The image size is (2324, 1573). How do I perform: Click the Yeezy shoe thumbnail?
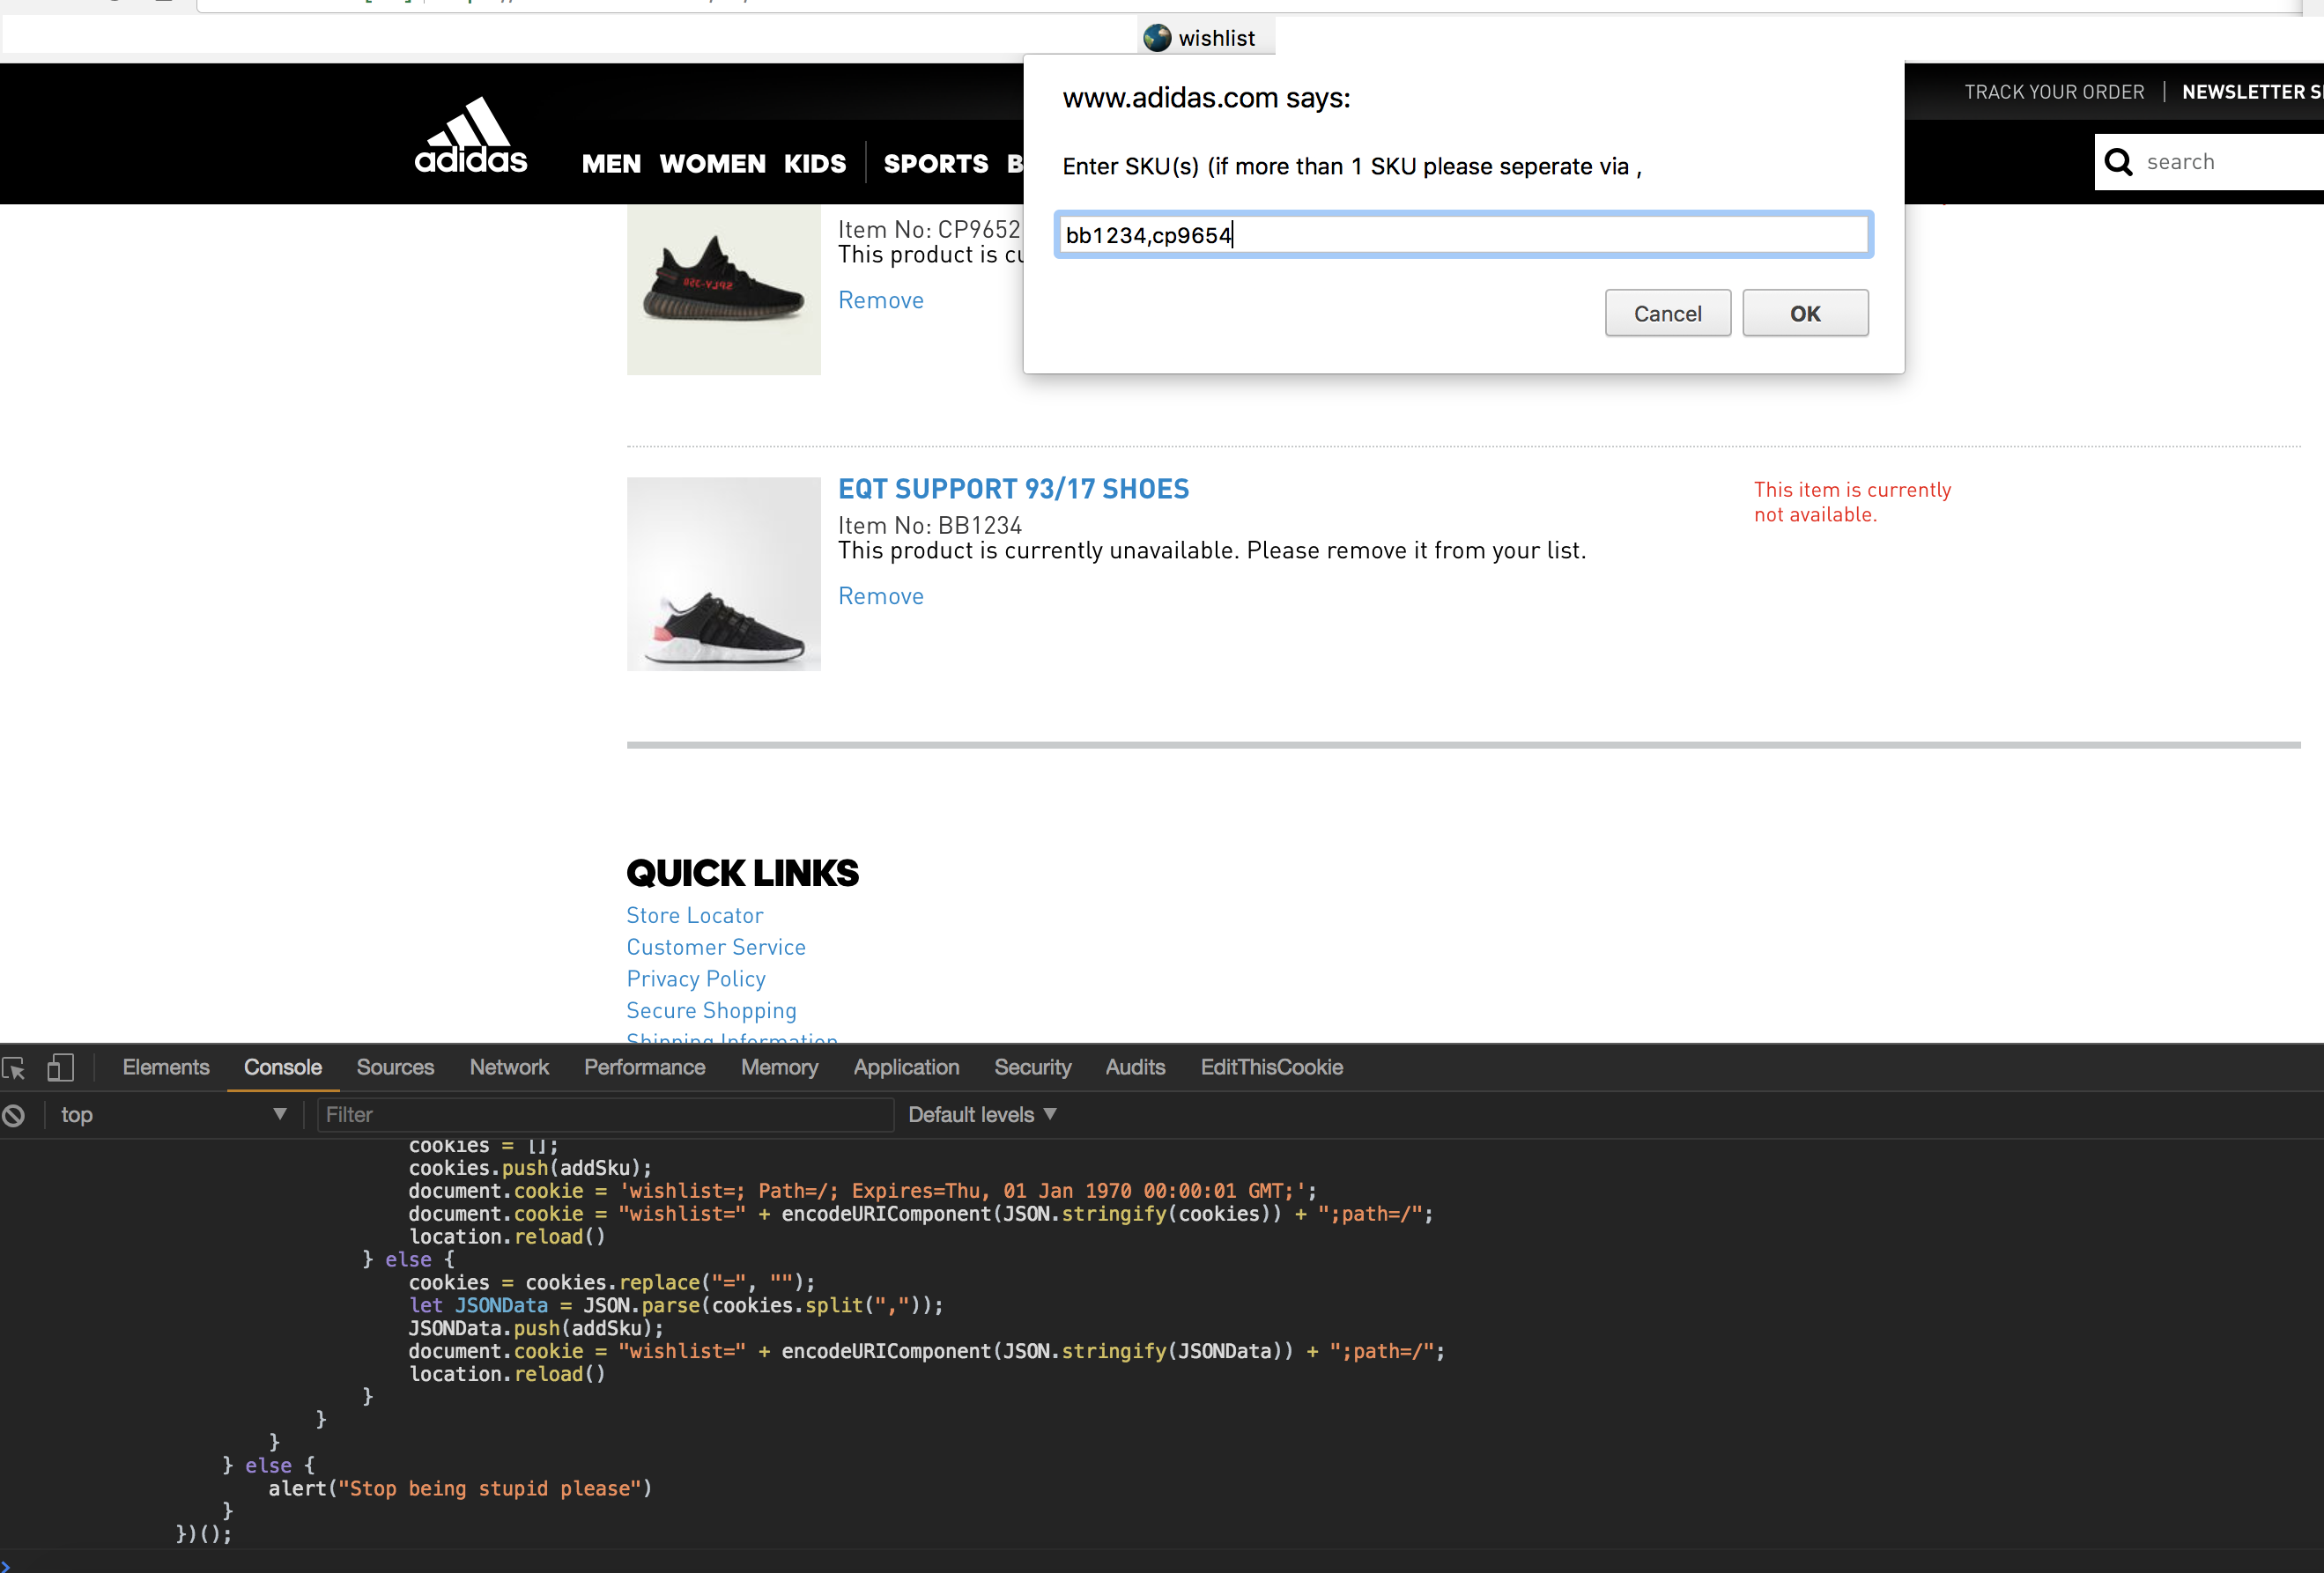(723, 290)
